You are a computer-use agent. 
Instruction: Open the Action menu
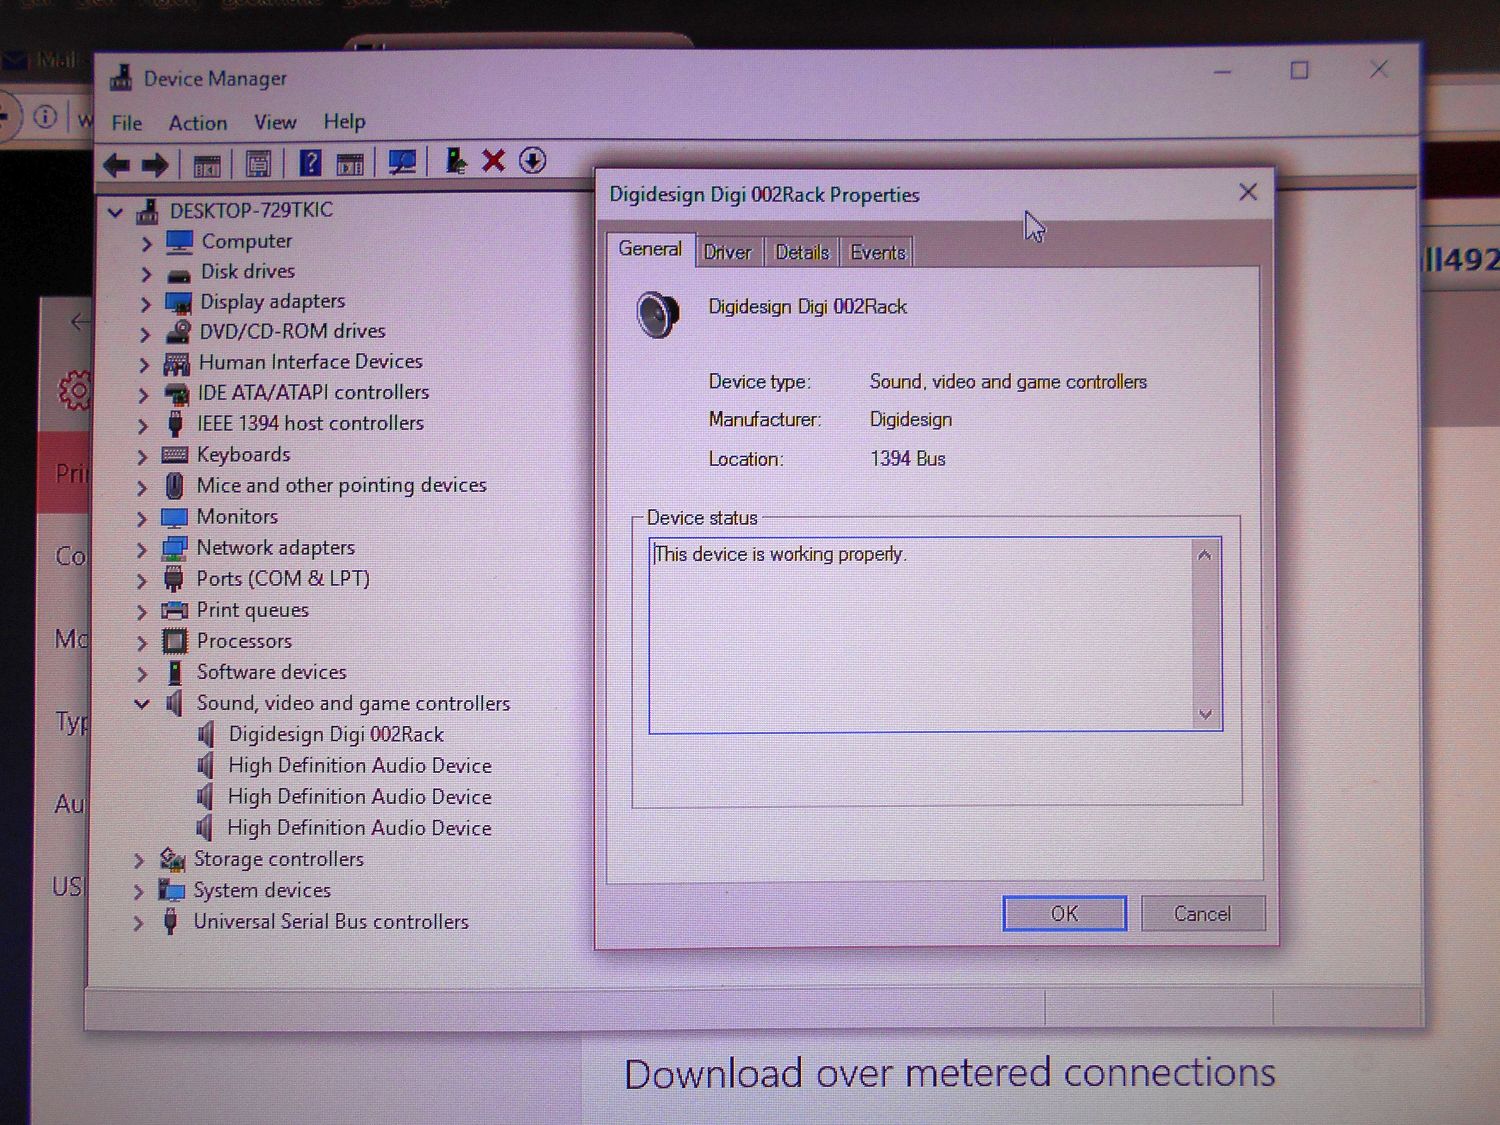(x=197, y=123)
